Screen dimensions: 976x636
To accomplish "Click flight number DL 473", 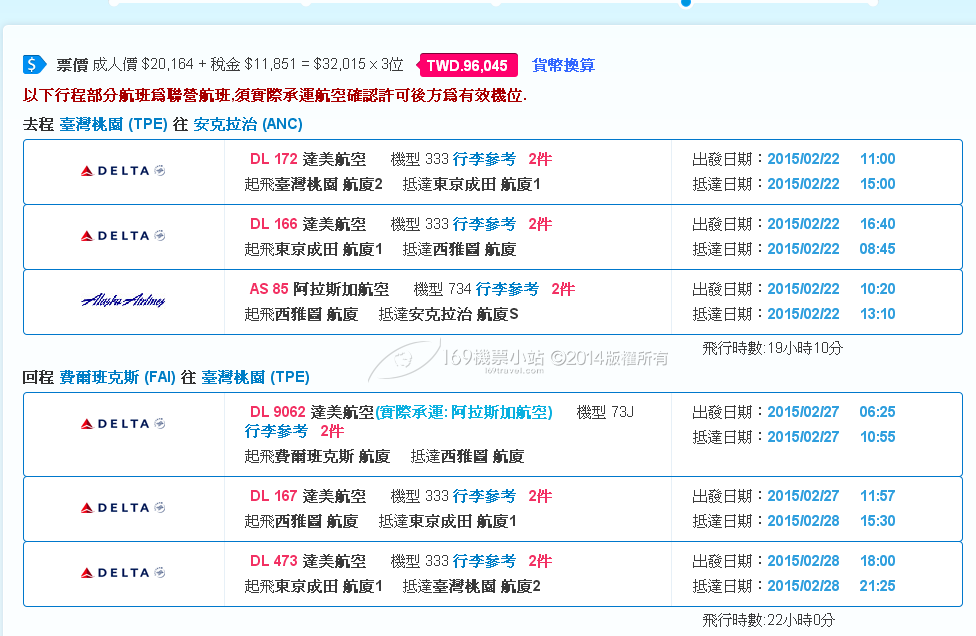I will [x=274, y=561].
